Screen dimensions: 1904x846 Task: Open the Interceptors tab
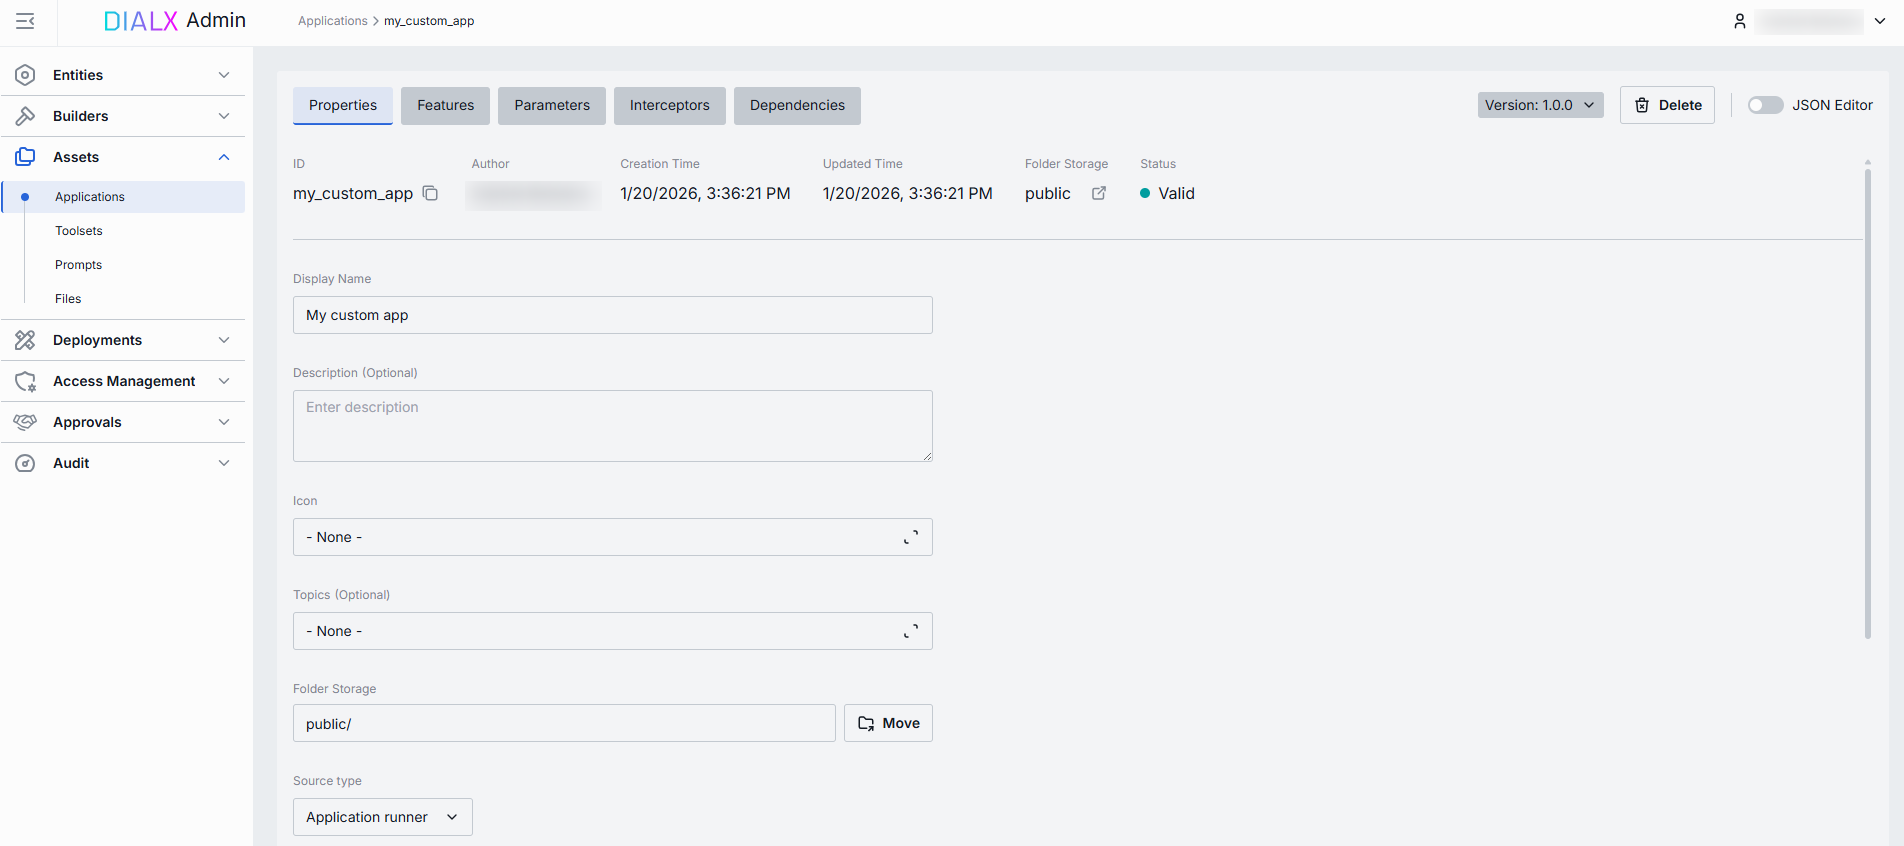[669, 105]
